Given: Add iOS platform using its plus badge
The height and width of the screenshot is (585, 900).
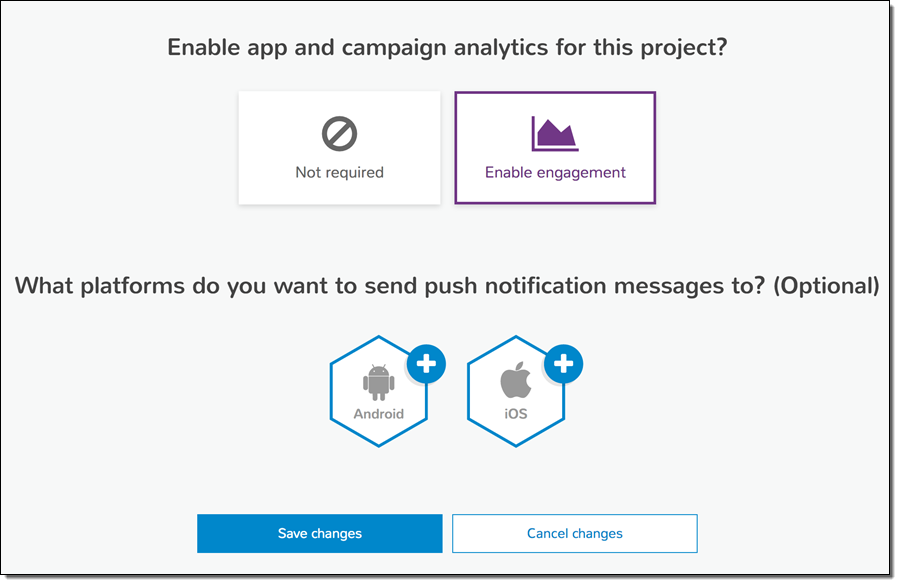Looking at the screenshot, I should pyautogui.click(x=564, y=363).
